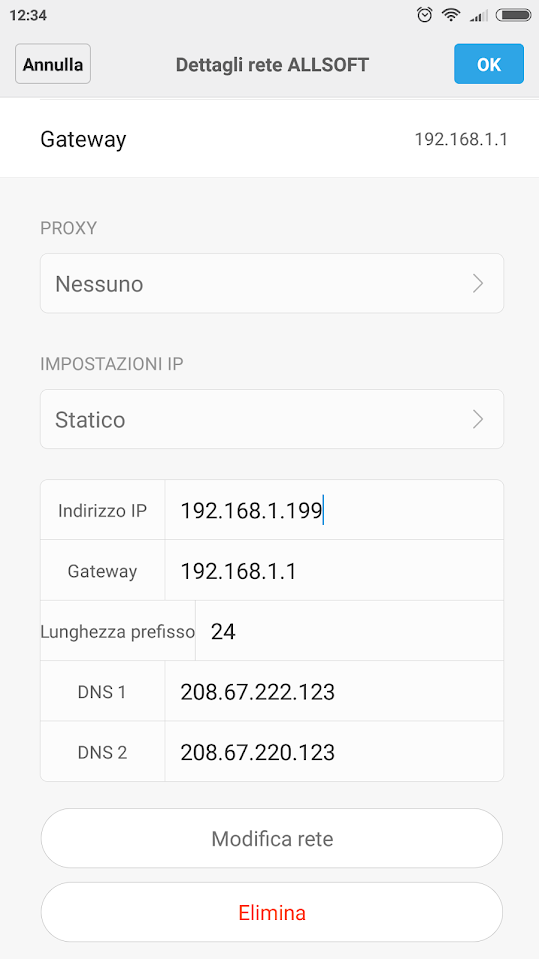Edit the Lunghezza prefisso field
The height and width of the screenshot is (959, 539).
[x=349, y=631]
